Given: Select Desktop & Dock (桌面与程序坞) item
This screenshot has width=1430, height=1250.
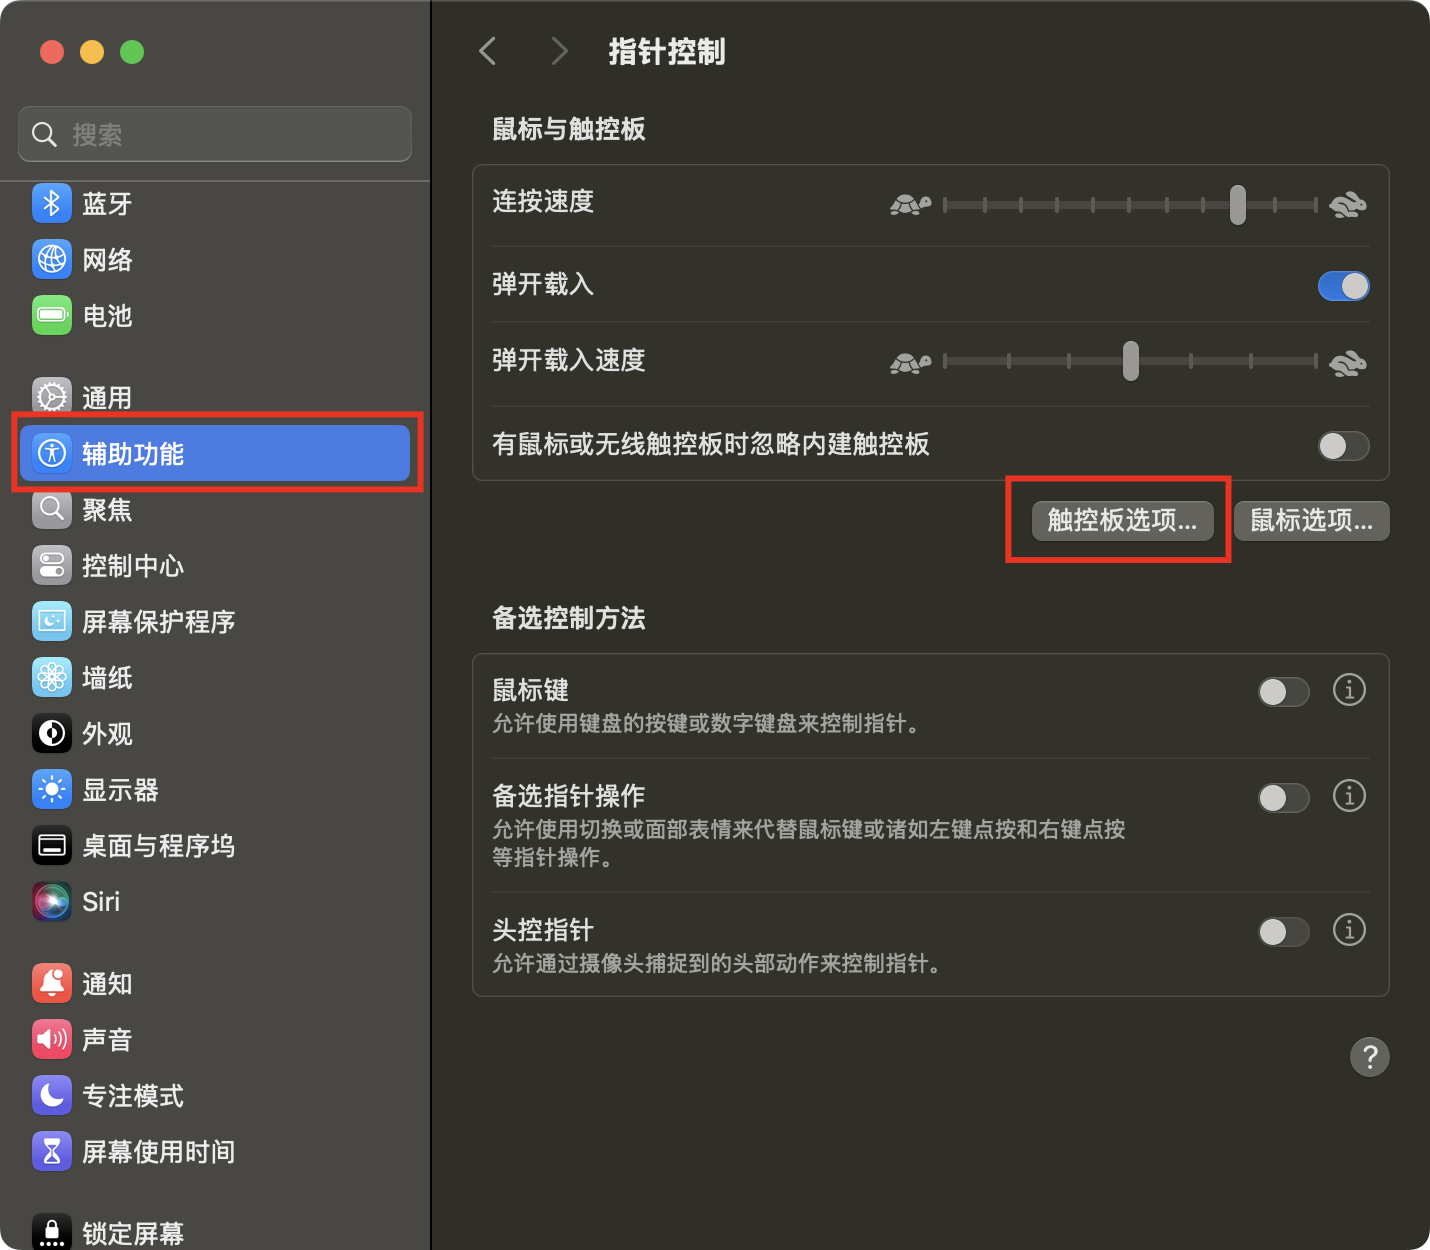Looking at the screenshot, I should pyautogui.click(x=158, y=846).
